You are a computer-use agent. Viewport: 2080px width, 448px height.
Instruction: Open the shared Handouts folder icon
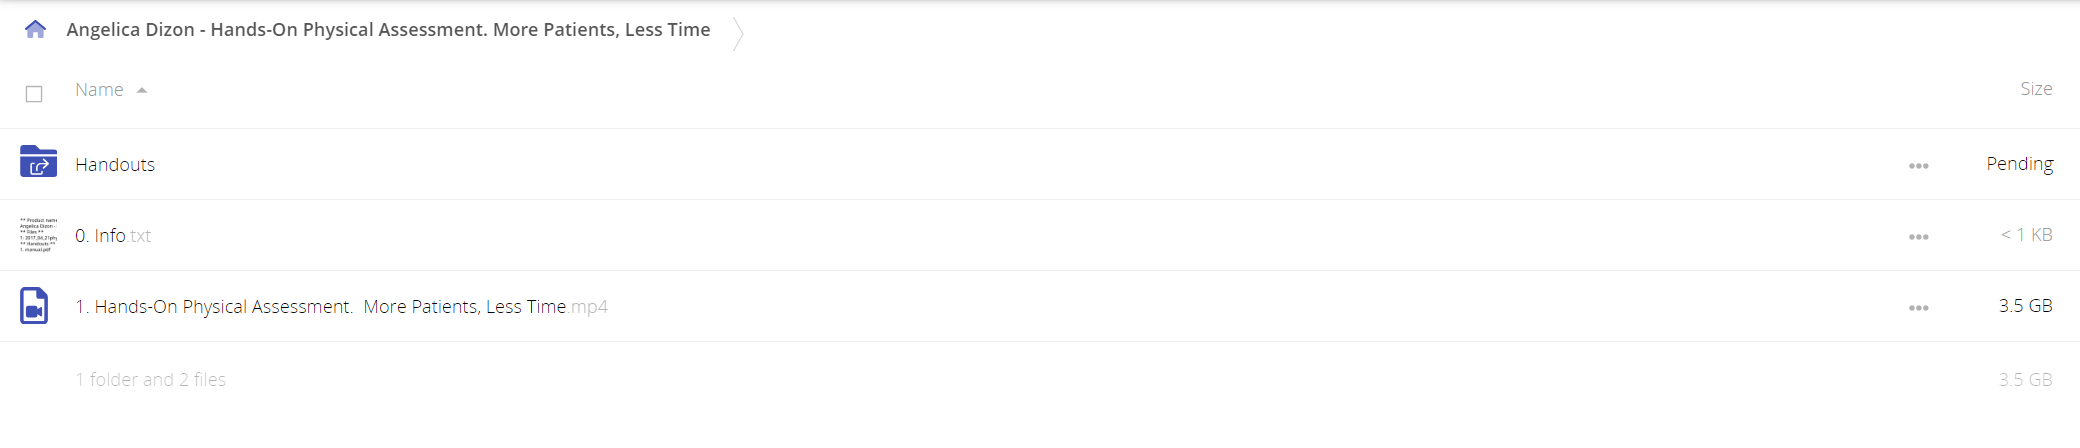[38, 161]
